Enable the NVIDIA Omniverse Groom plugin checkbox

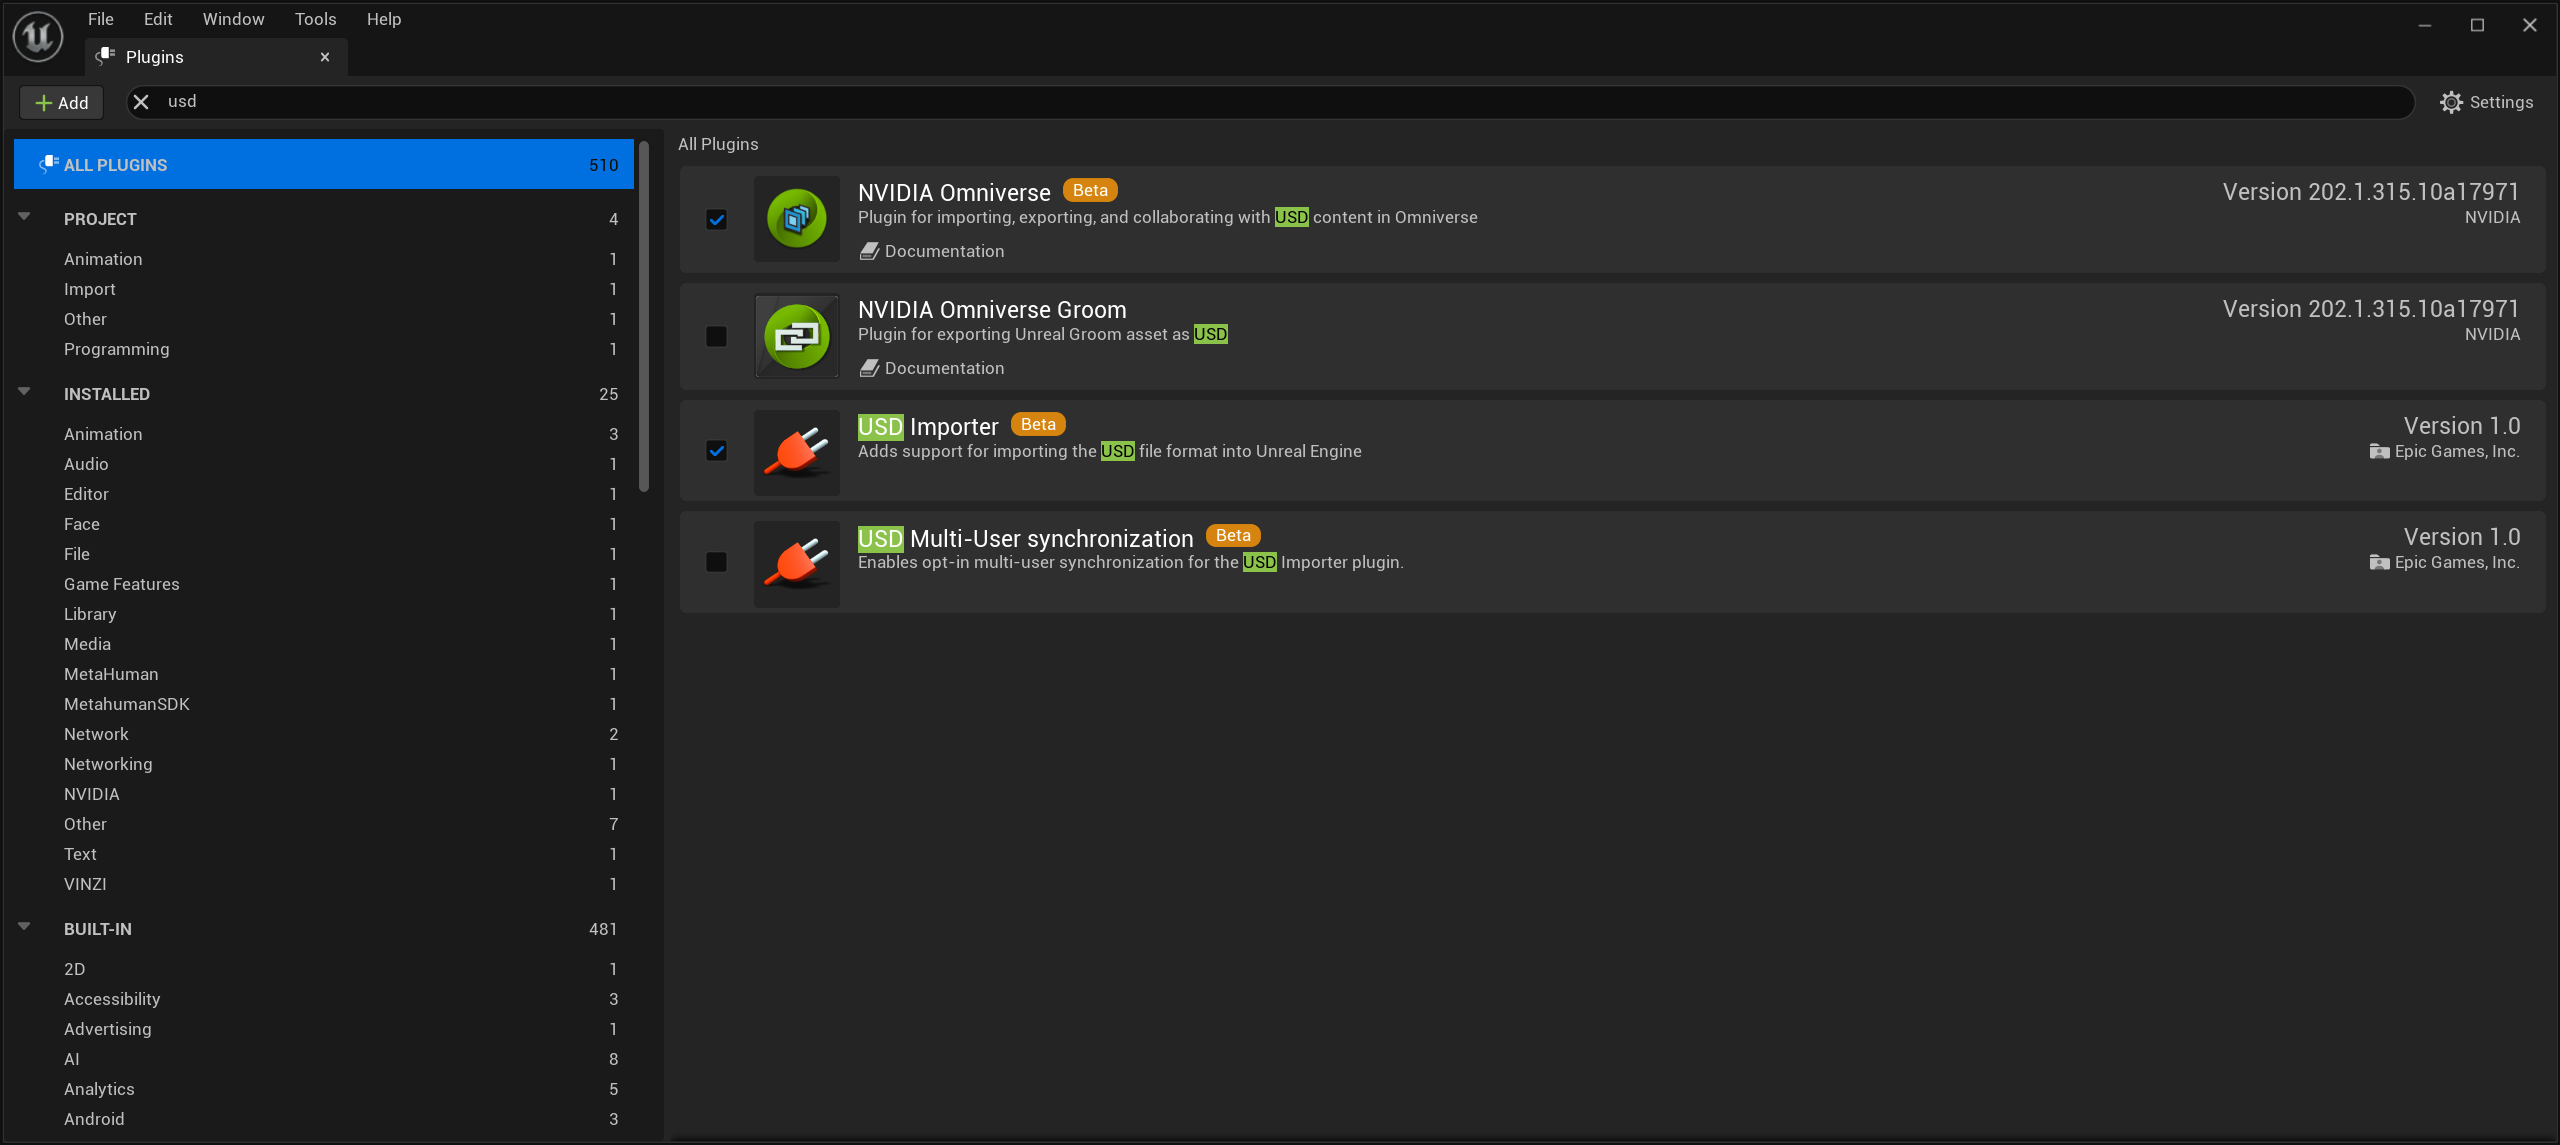pos(716,336)
